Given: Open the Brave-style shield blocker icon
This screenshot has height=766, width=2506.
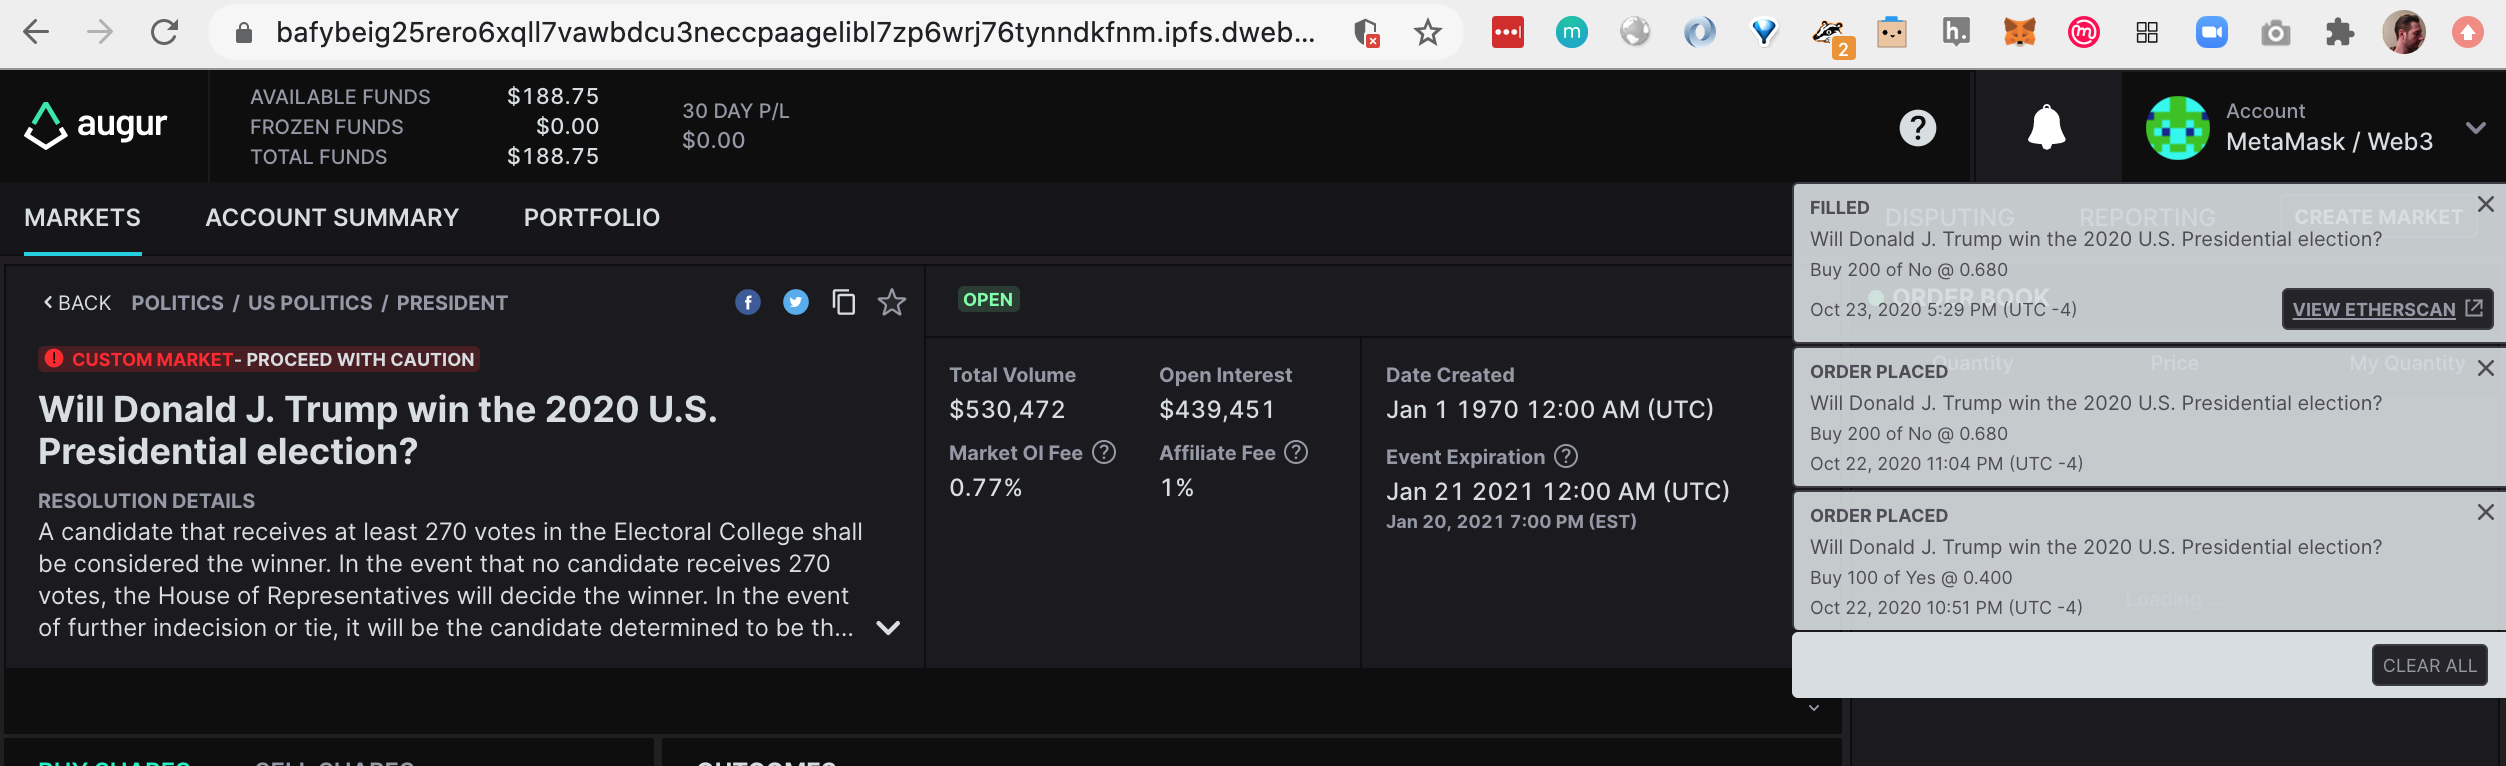Looking at the screenshot, I should tap(1366, 33).
